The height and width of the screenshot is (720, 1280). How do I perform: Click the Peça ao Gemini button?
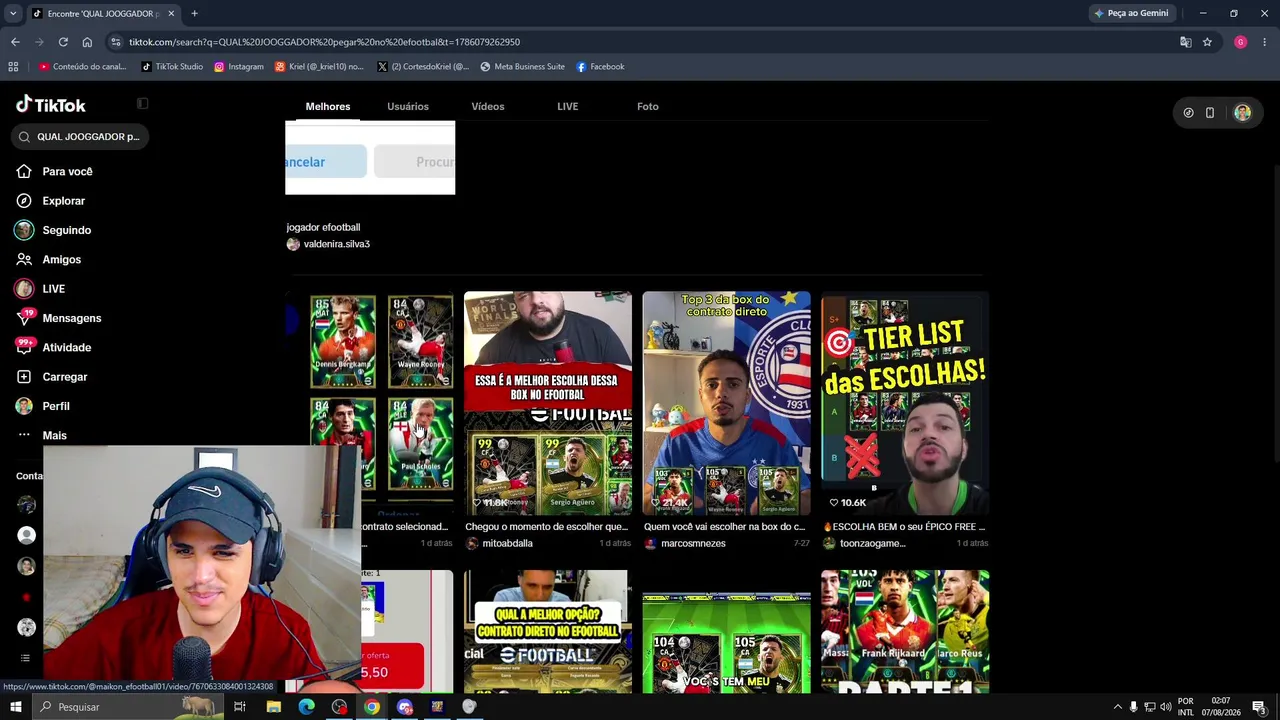tap(1132, 14)
